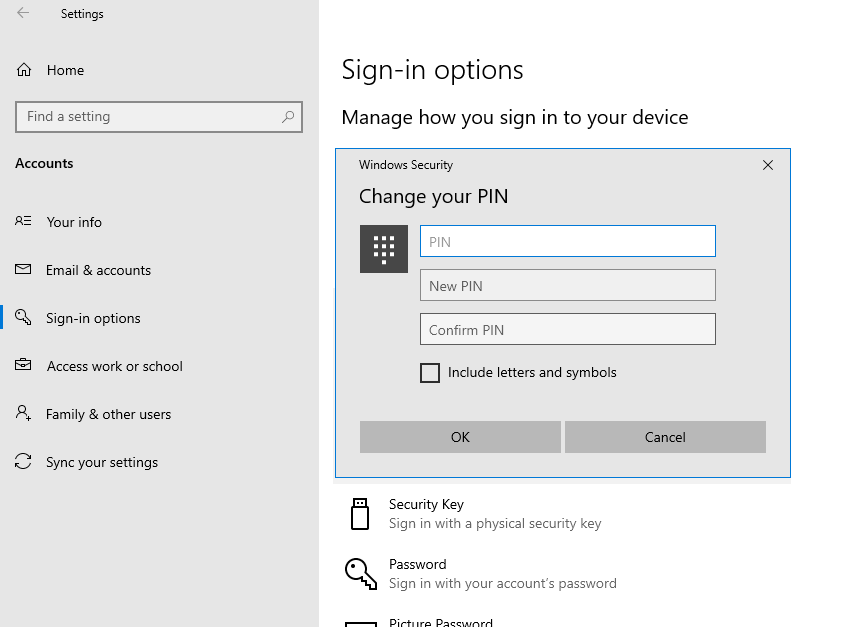Open Family & other users page
Image resolution: width=848 pixels, height=627 pixels.
(108, 414)
